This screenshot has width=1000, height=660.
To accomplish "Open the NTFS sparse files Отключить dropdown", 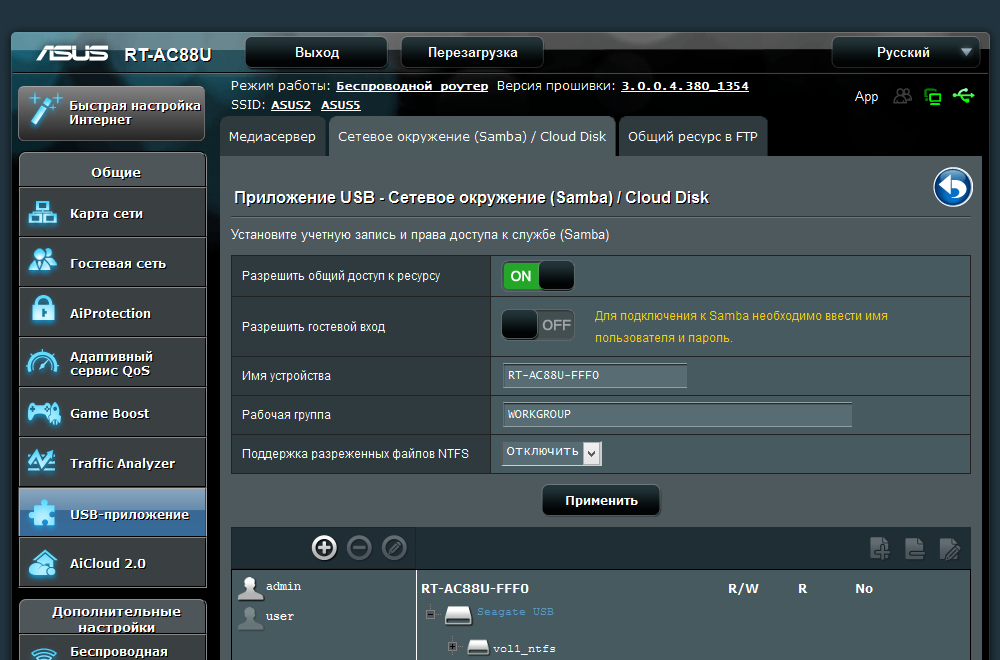I will pos(552,453).
